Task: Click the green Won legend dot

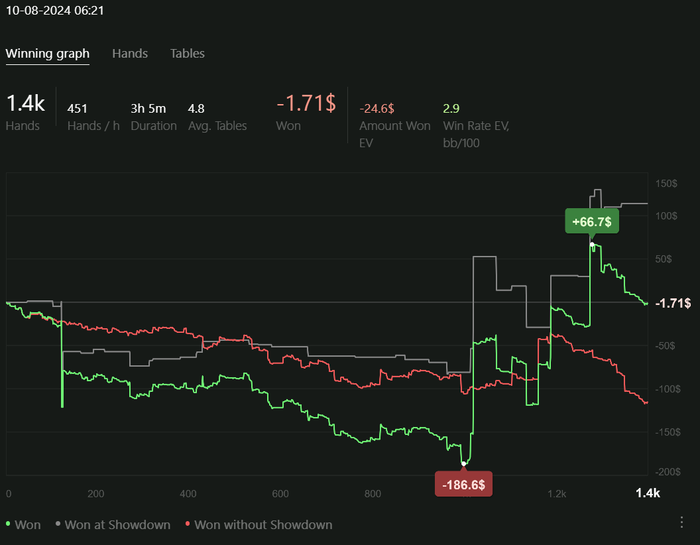Action: [x=9, y=524]
